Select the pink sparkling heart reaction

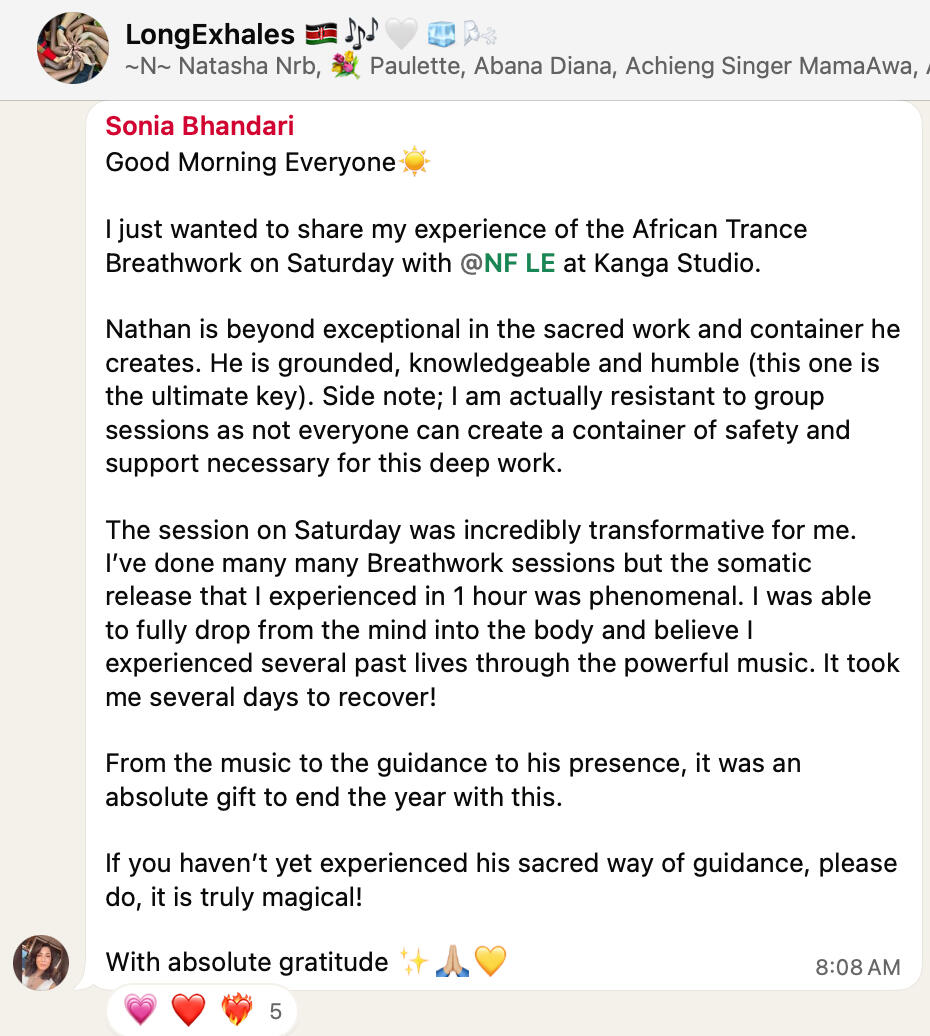pyautogui.click(x=140, y=1010)
